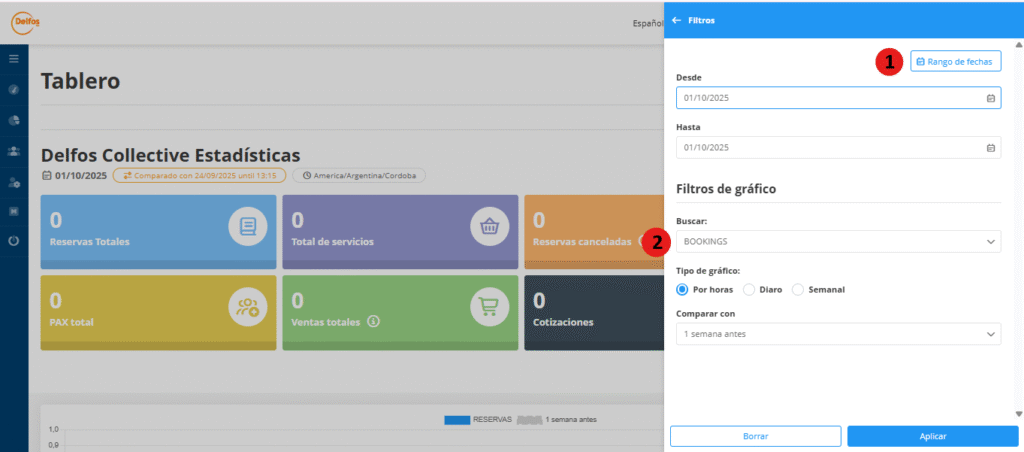The width and height of the screenshot is (1024, 452).
Task: Select the Semanal chart type option
Action: [798, 289]
